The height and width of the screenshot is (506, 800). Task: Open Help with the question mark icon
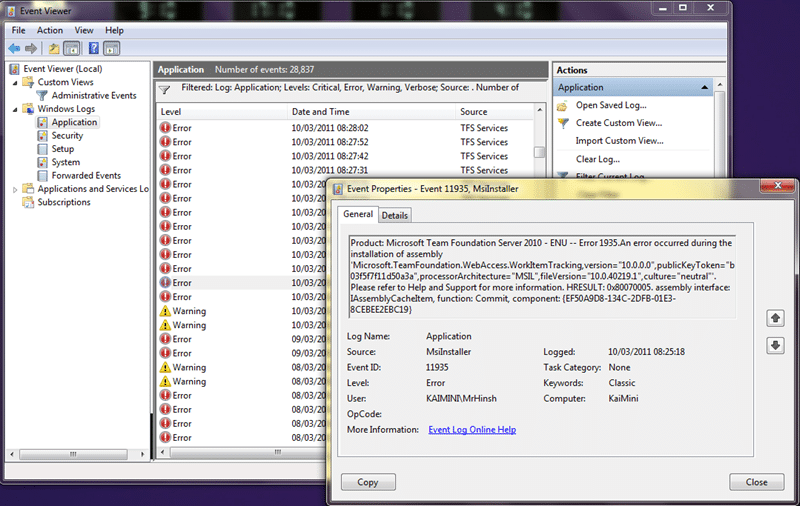click(x=94, y=48)
